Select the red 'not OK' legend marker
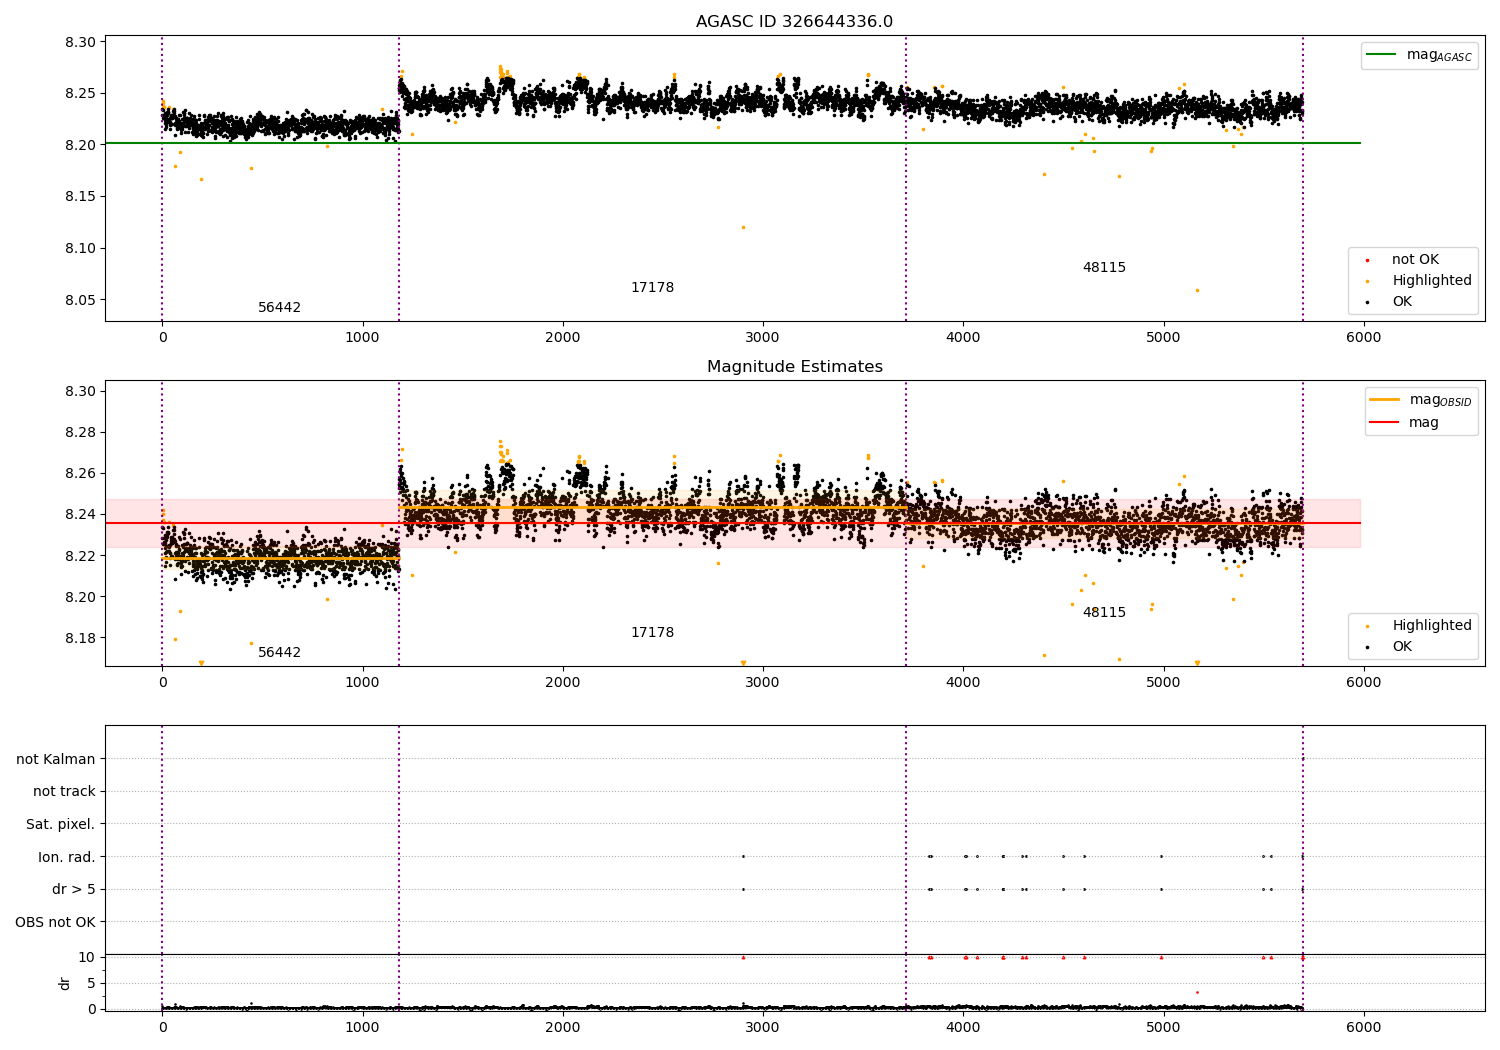 click(x=1367, y=260)
